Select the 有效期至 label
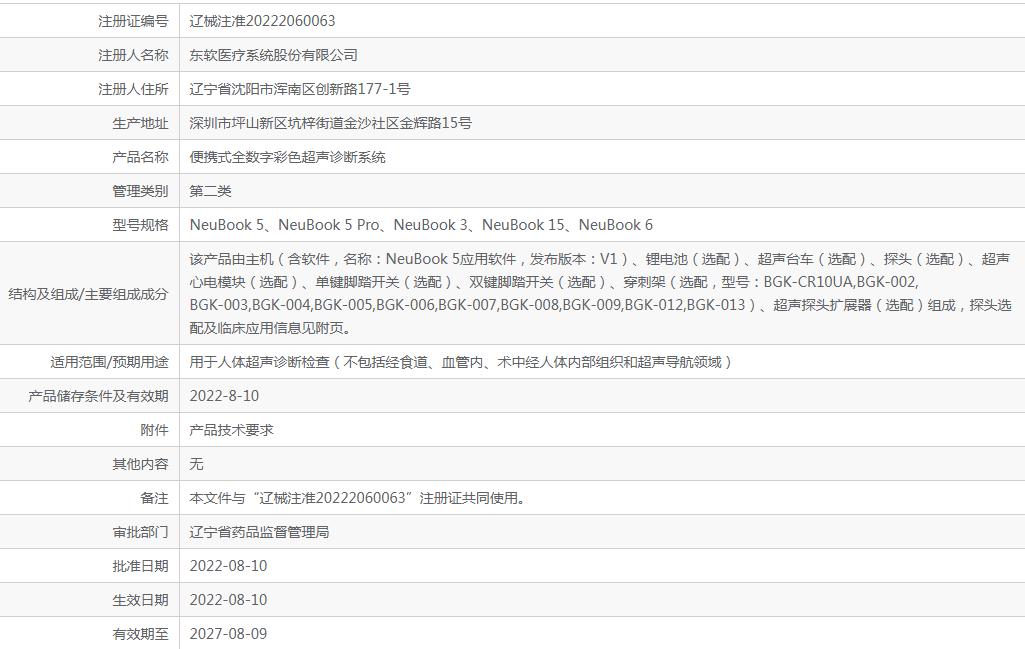The height and width of the screenshot is (649, 1025). click(141, 634)
